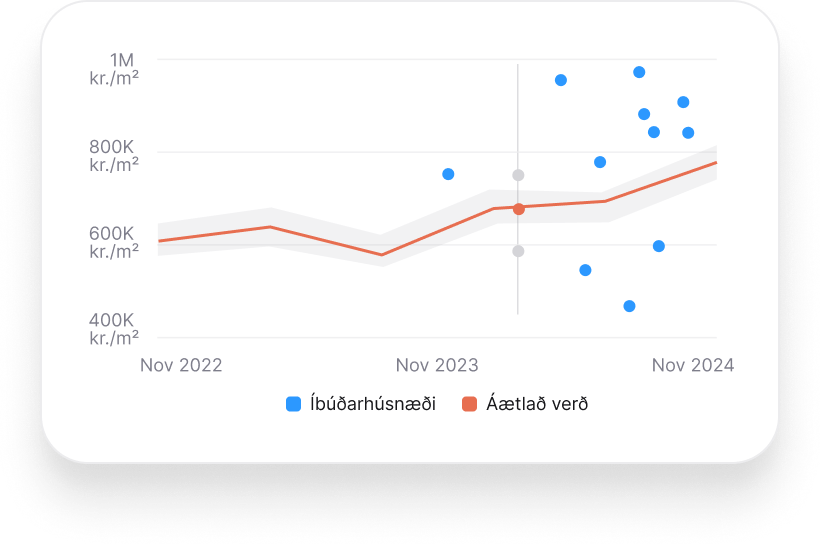This screenshot has height=544, width=820.
Task: Select the lowest blue data point
Action: (629, 306)
